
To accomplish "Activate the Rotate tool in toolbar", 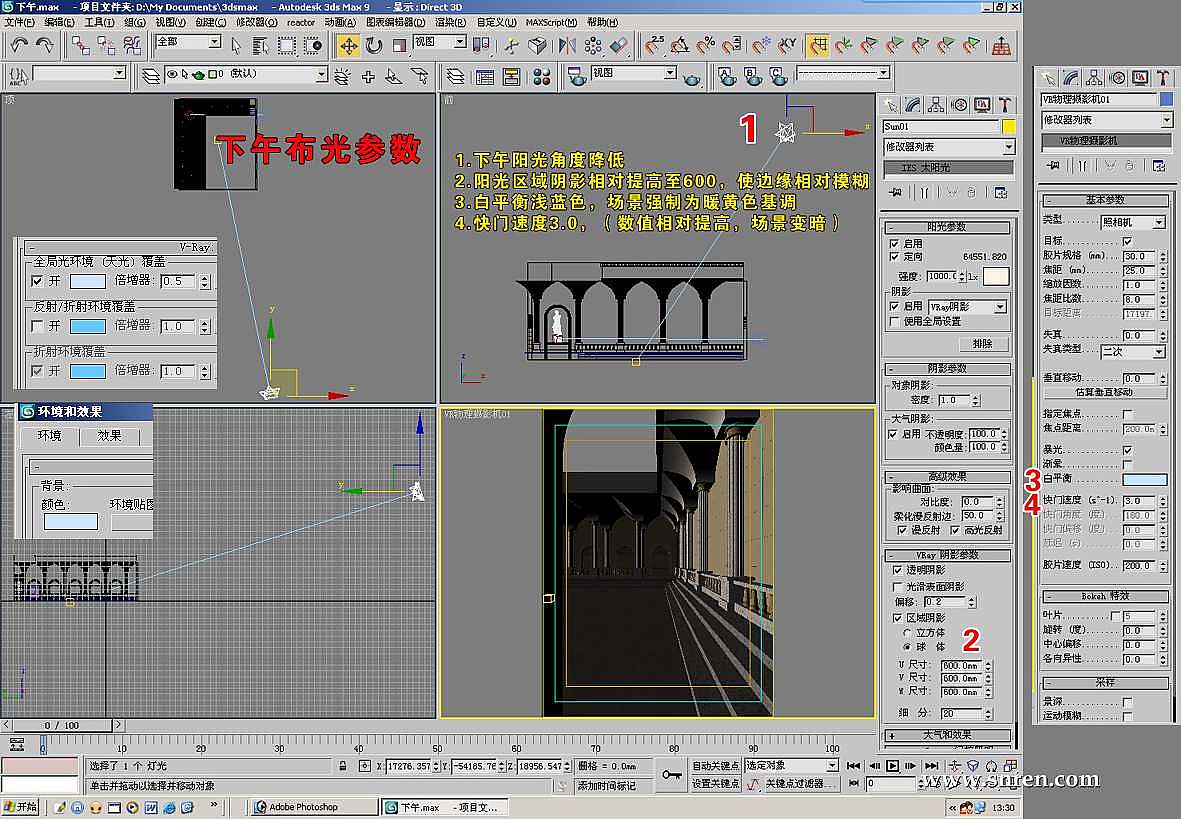I will pyautogui.click(x=374, y=45).
